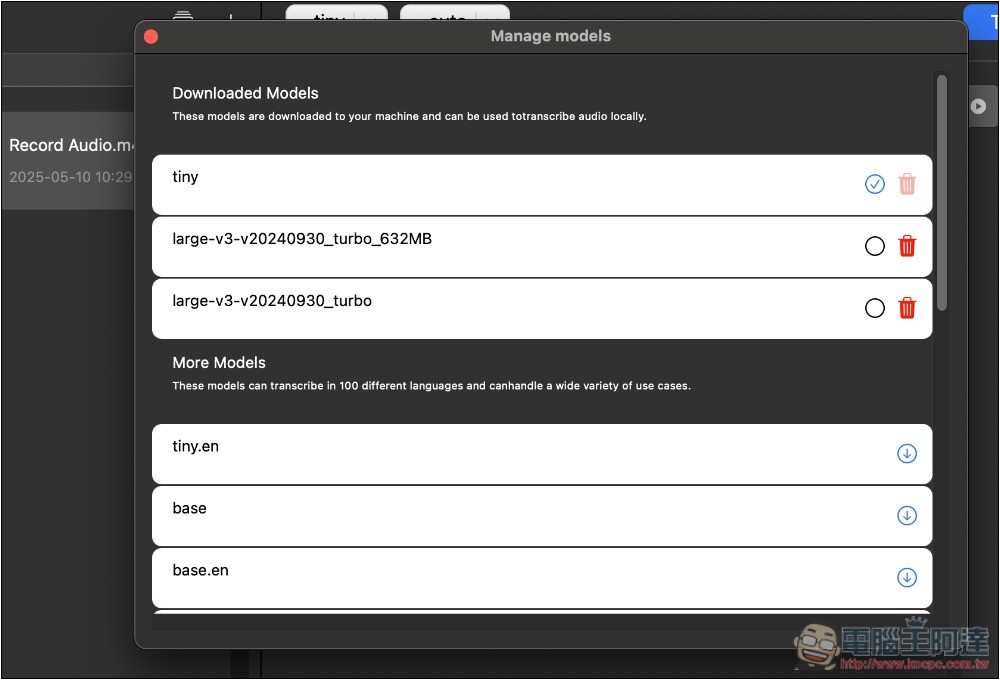This screenshot has width=1000, height=680.
Task: Choose large-v3-v20240930_turbo radio button
Action: coord(875,308)
